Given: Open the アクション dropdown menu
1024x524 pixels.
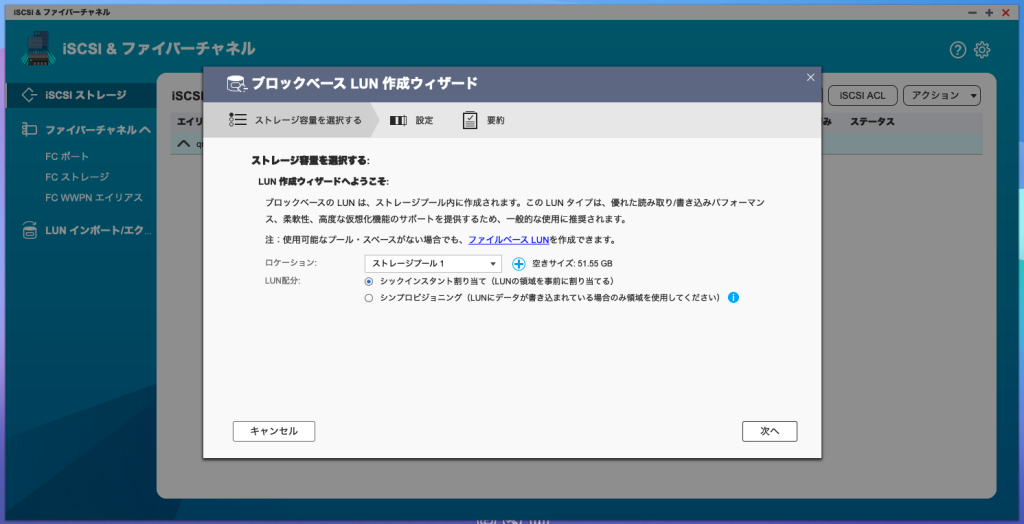Looking at the screenshot, I should tap(941, 95).
